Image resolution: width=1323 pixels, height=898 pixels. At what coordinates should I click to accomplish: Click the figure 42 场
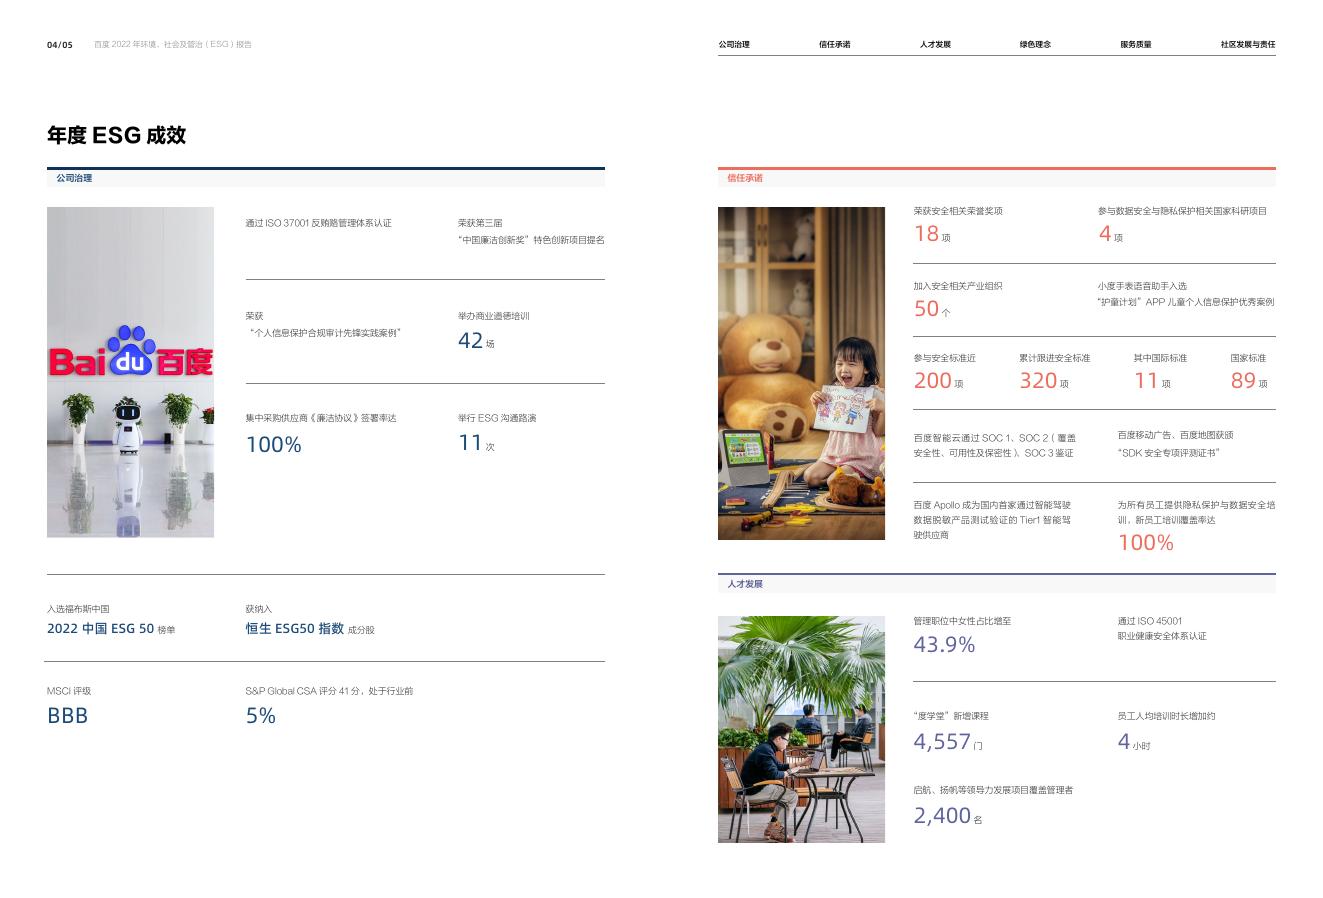pos(476,341)
